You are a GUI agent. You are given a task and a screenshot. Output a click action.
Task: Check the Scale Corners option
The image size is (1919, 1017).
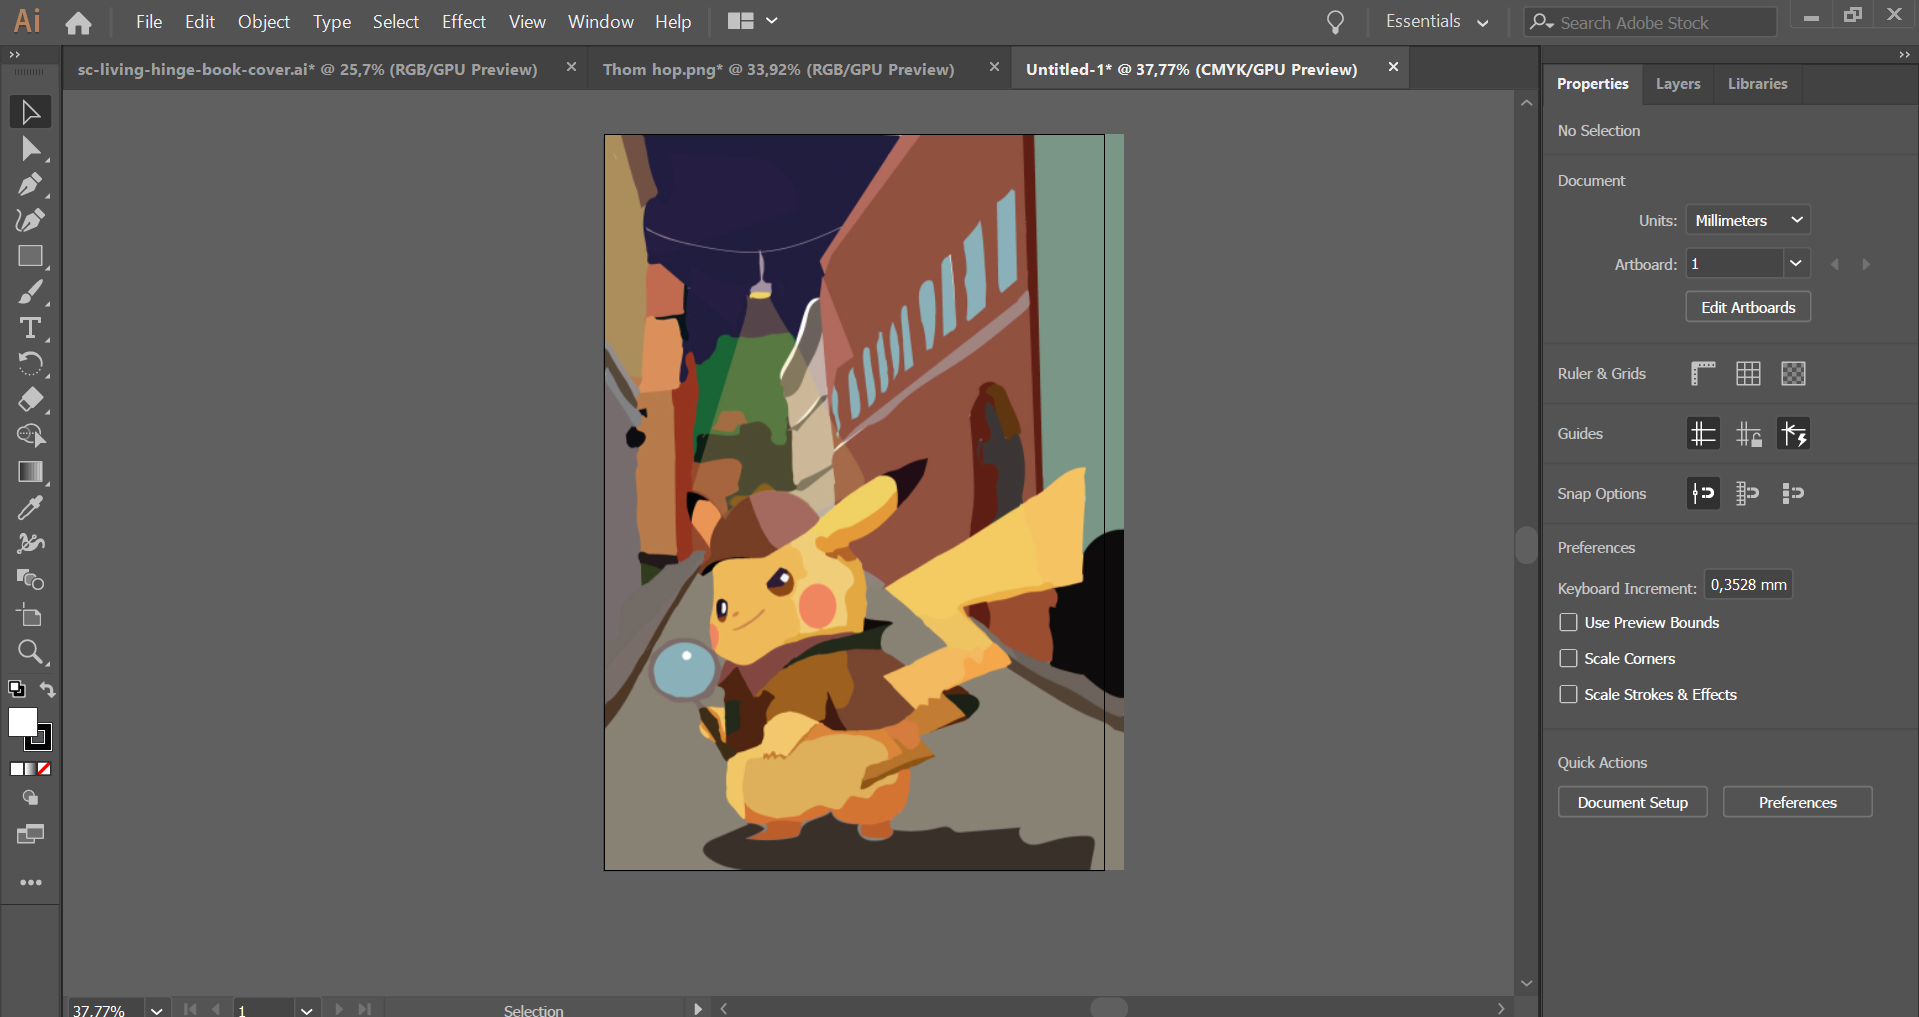pos(1568,659)
